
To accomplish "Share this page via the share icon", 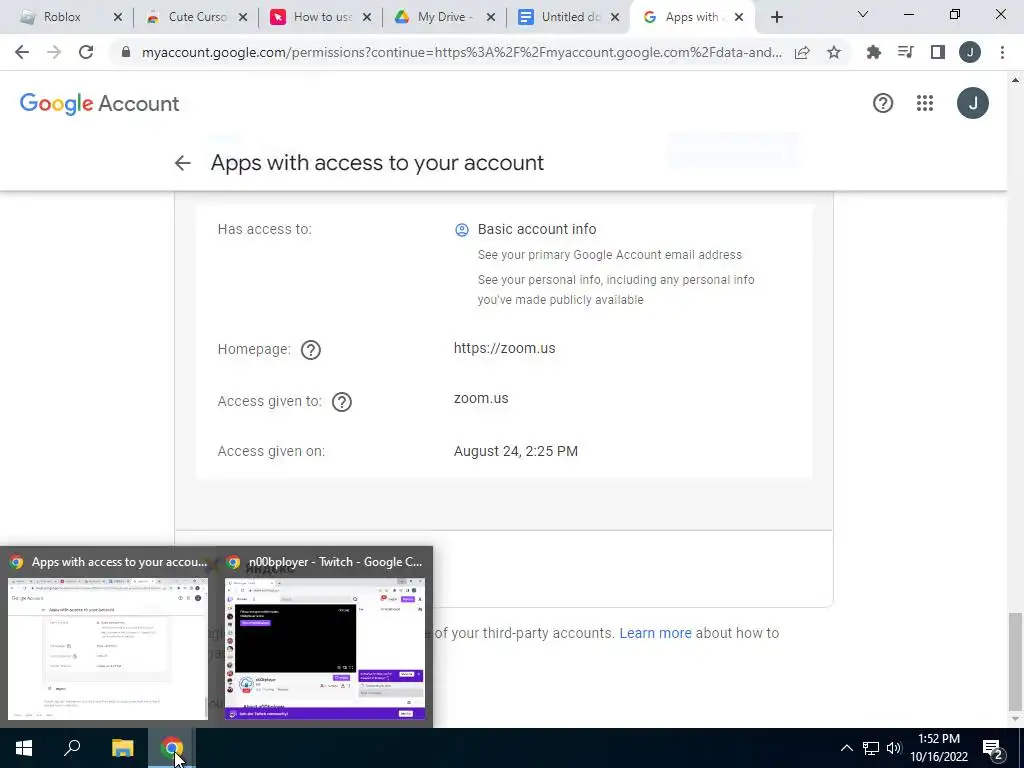I will [802, 52].
